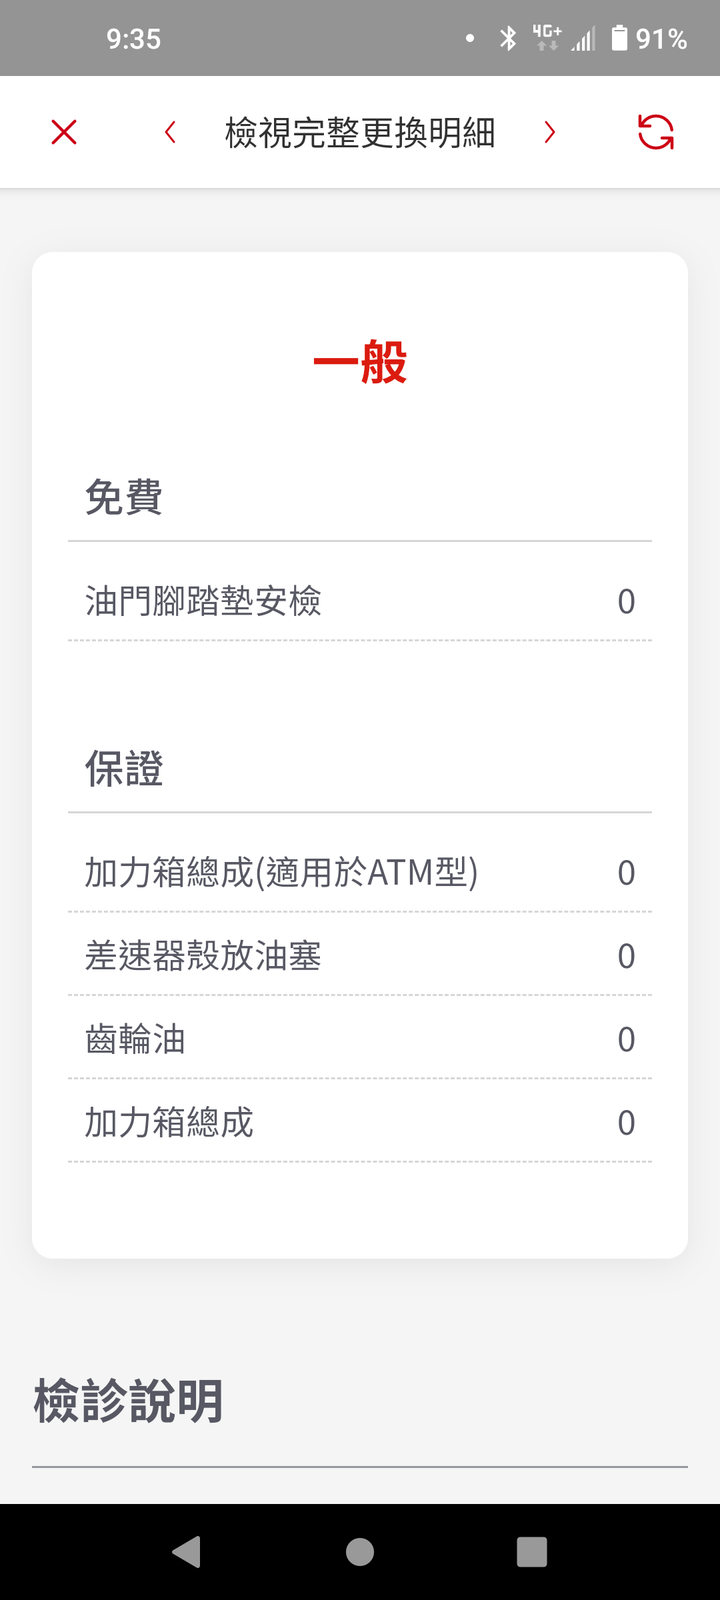720x1600 pixels.
Task: Tap the Bluetooth status icon
Action: pyautogui.click(x=508, y=39)
